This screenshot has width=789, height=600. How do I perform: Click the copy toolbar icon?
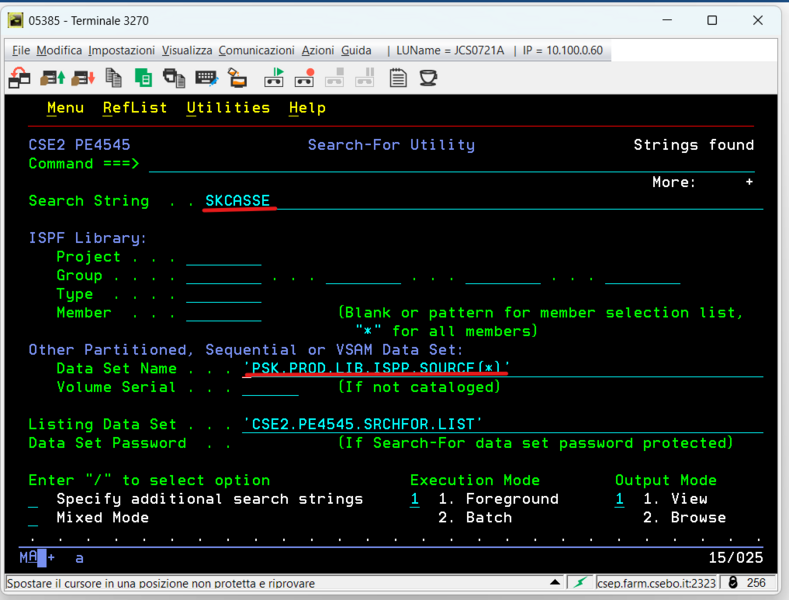[x=113, y=78]
